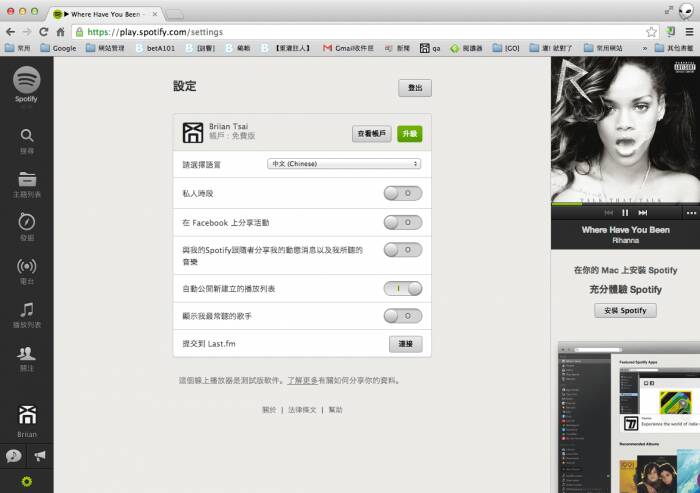Open the new tab button
The width and height of the screenshot is (700, 493).
[175, 14]
